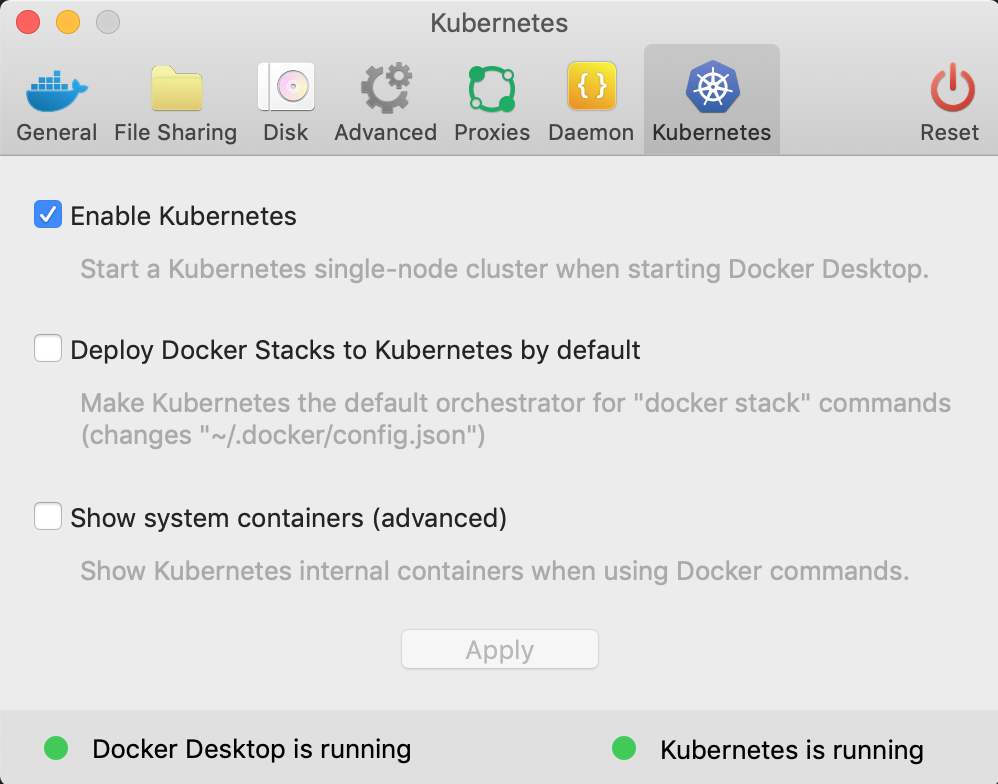This screenshot has width=998, height=784.
Task: Check Show system containers (advanced)
Action: coord(47,517)
